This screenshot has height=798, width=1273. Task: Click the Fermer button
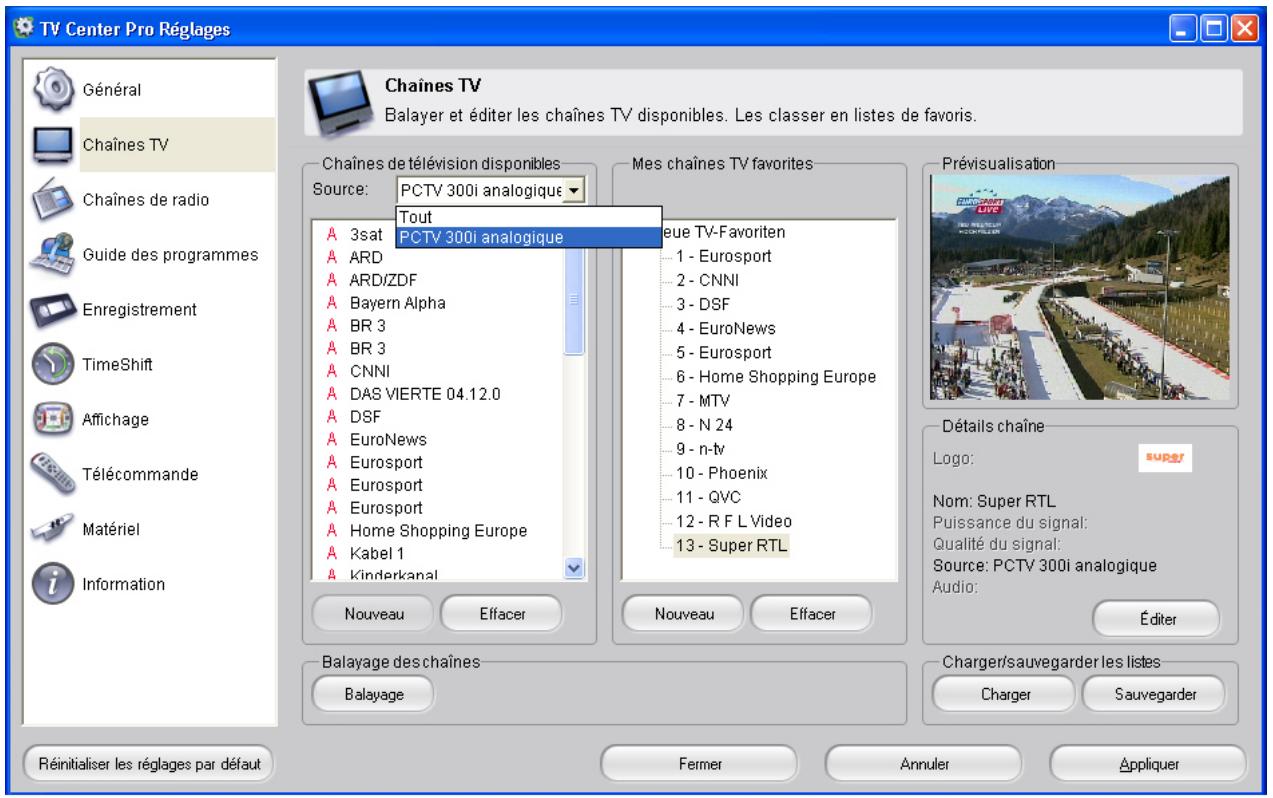pyautogui.click(x=699, y=764)
